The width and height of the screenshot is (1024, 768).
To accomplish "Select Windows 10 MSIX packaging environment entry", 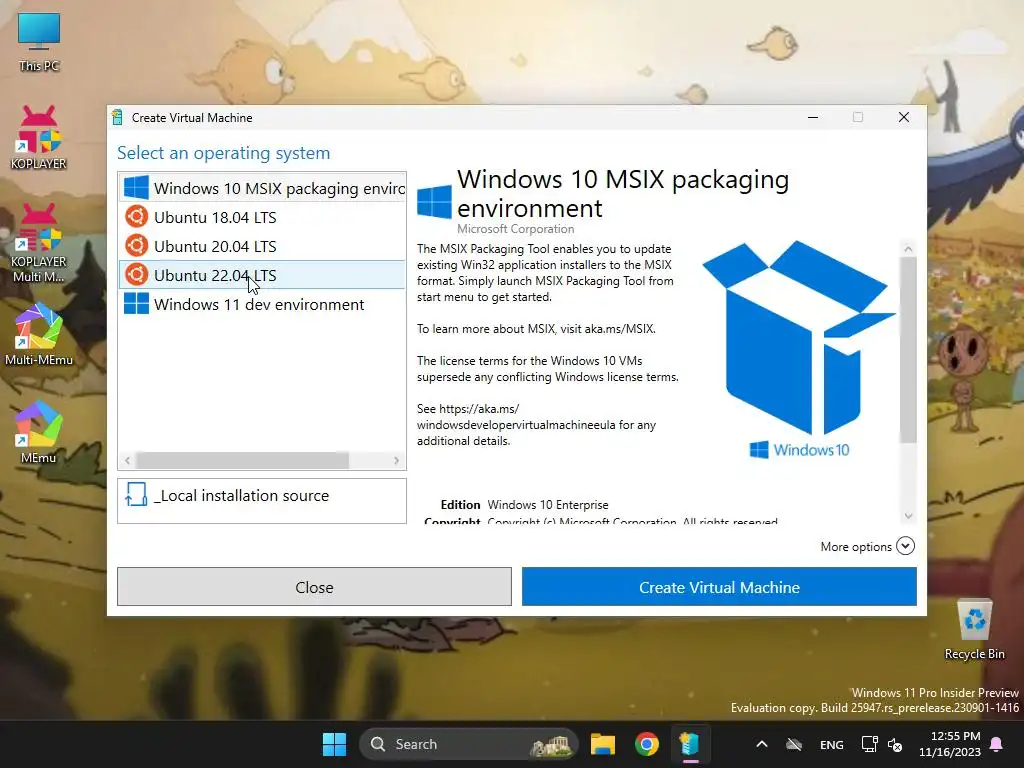I will click(x=262, y=188).
